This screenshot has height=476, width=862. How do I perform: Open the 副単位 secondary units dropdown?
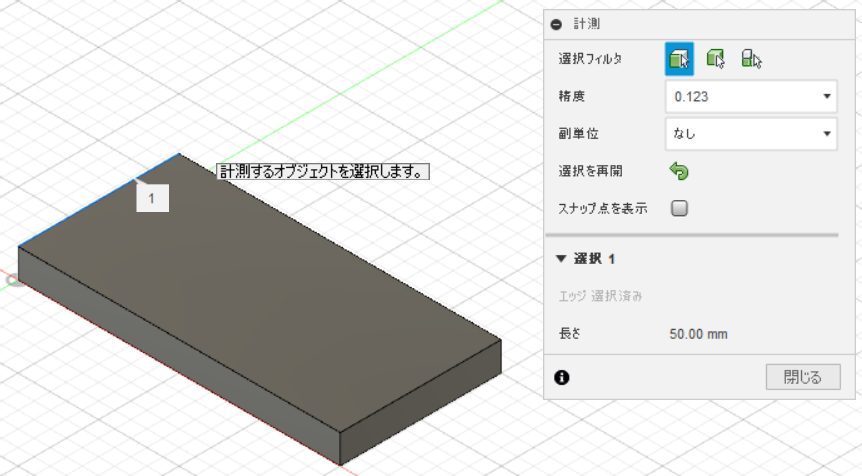[751, 134]
